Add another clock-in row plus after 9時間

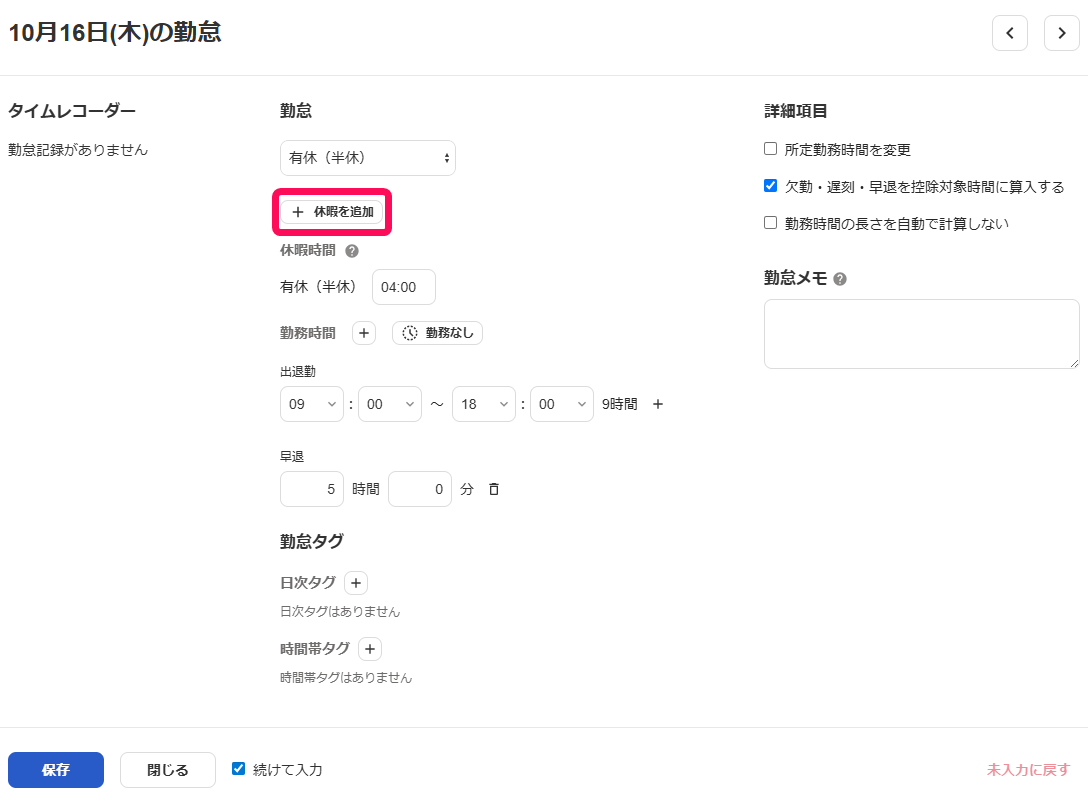pyautogui.click(x=658, y=404)
